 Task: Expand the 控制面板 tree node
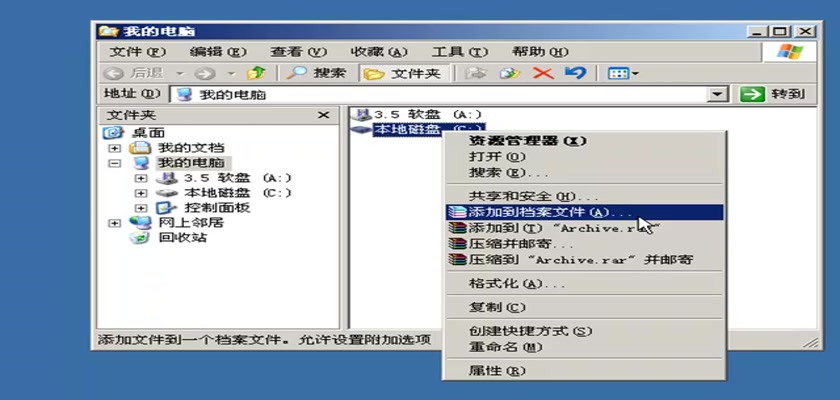tap(140, 208)
